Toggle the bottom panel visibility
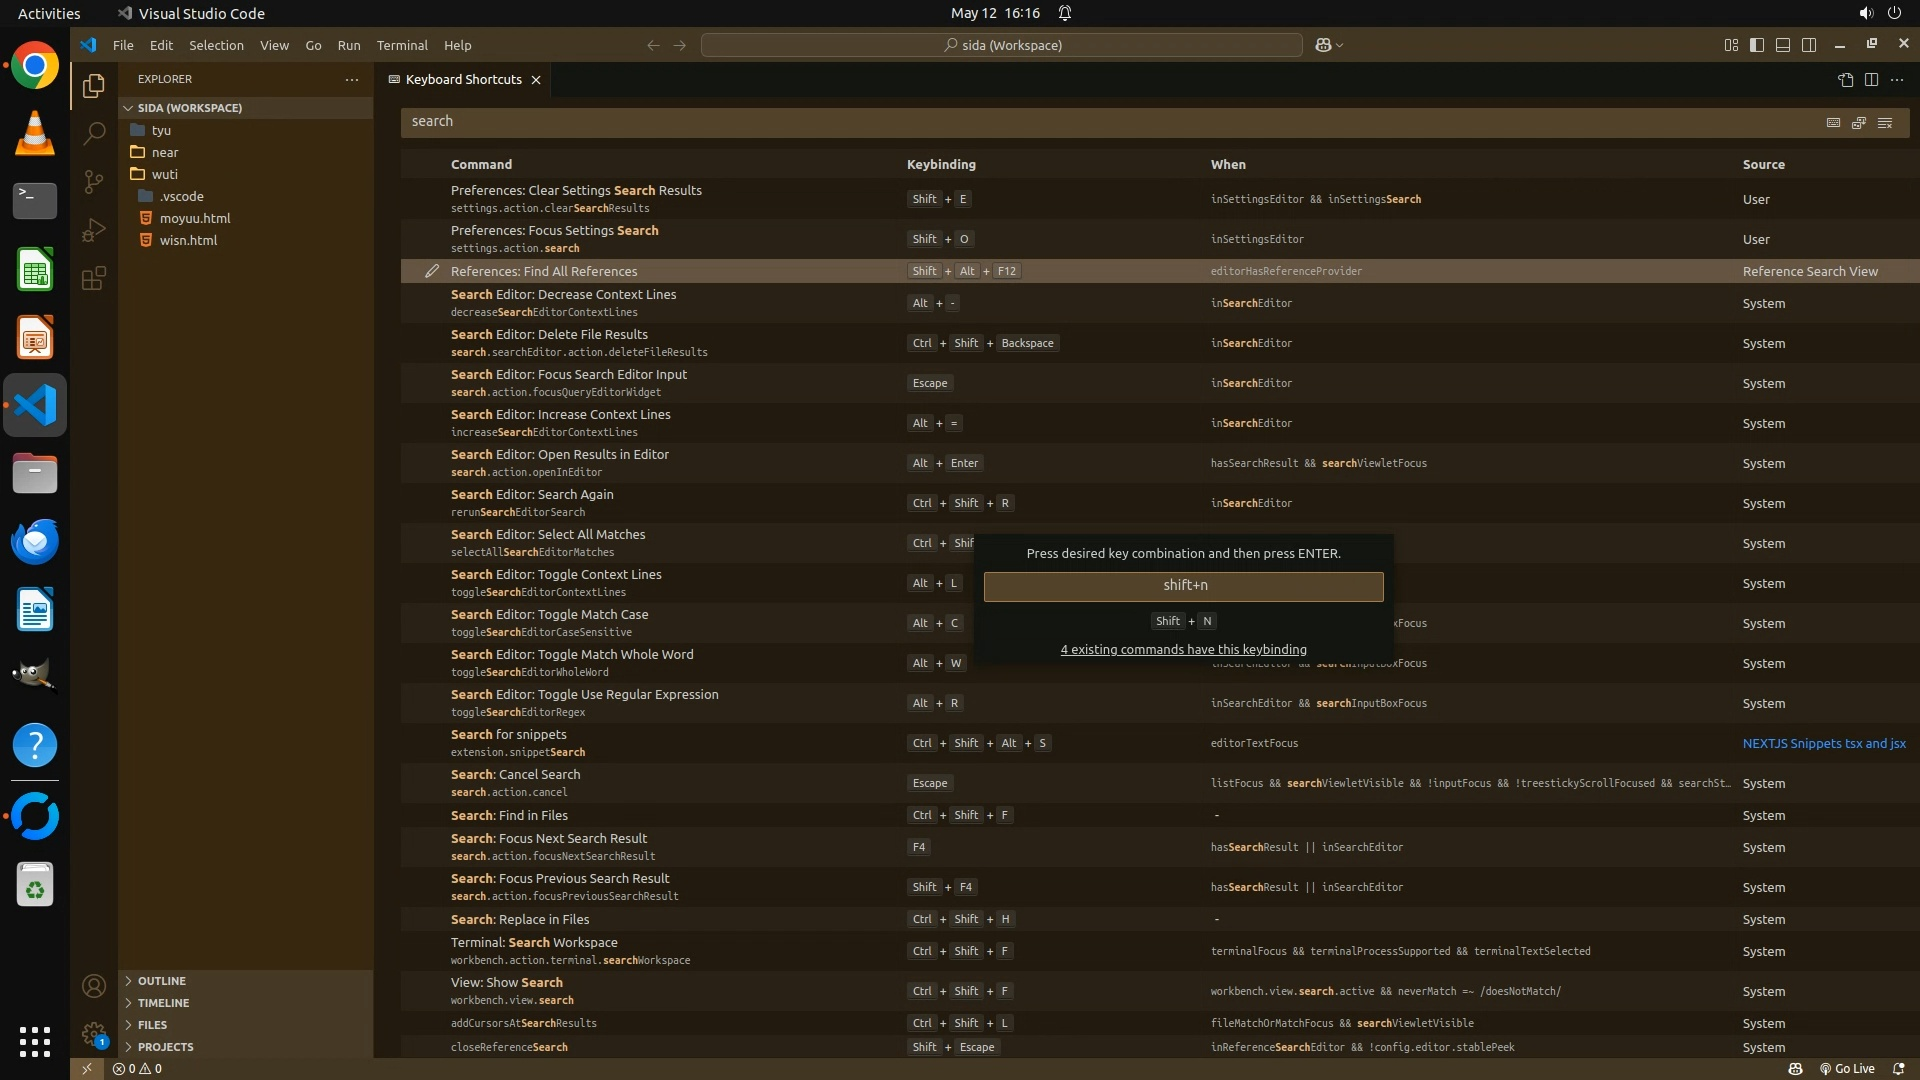This screenshot has height=1080, width=1920. pyautogui.click(x=1783, y=45)
